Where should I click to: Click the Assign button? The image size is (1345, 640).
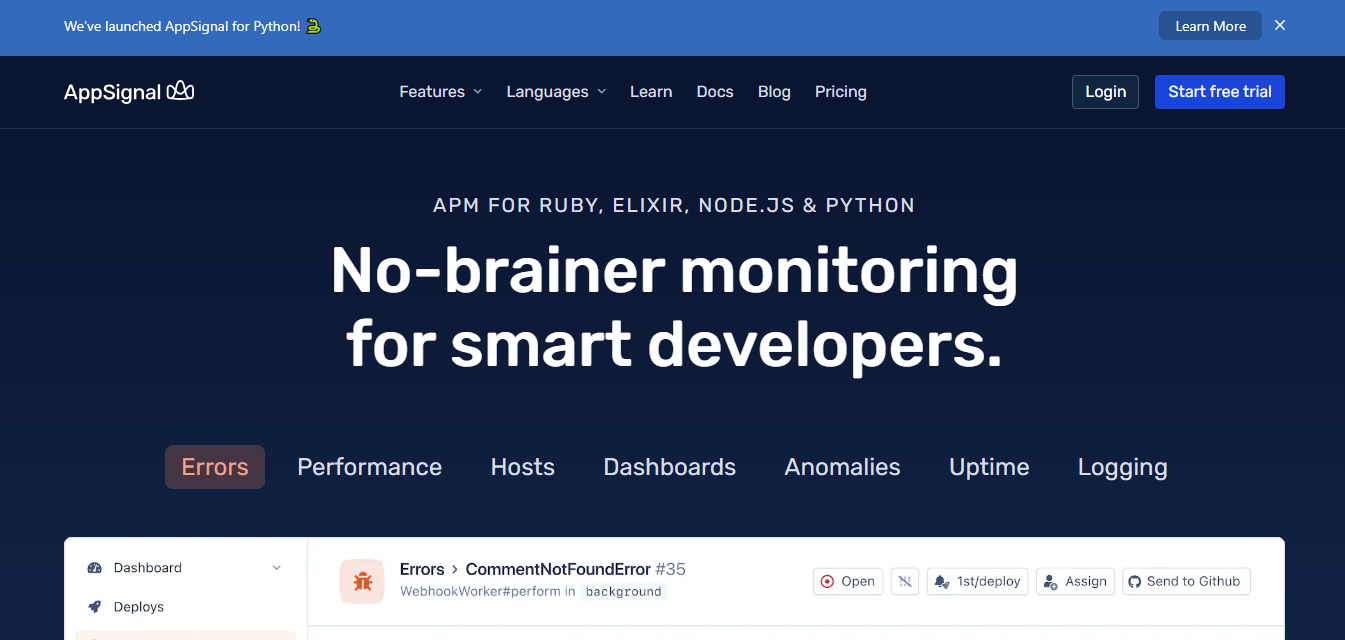pyautogui.click(x=1075, y=581)
